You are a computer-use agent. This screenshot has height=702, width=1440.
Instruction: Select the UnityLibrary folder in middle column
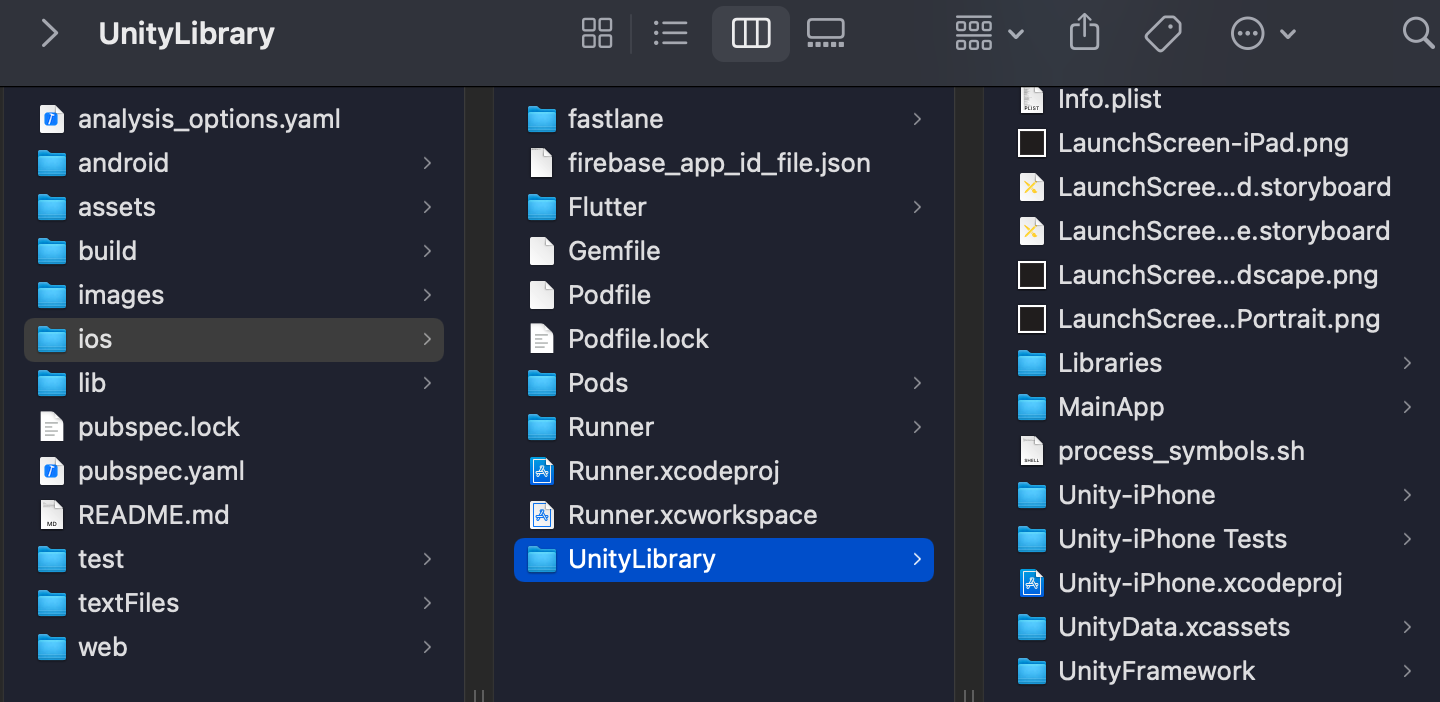(724, 559)
